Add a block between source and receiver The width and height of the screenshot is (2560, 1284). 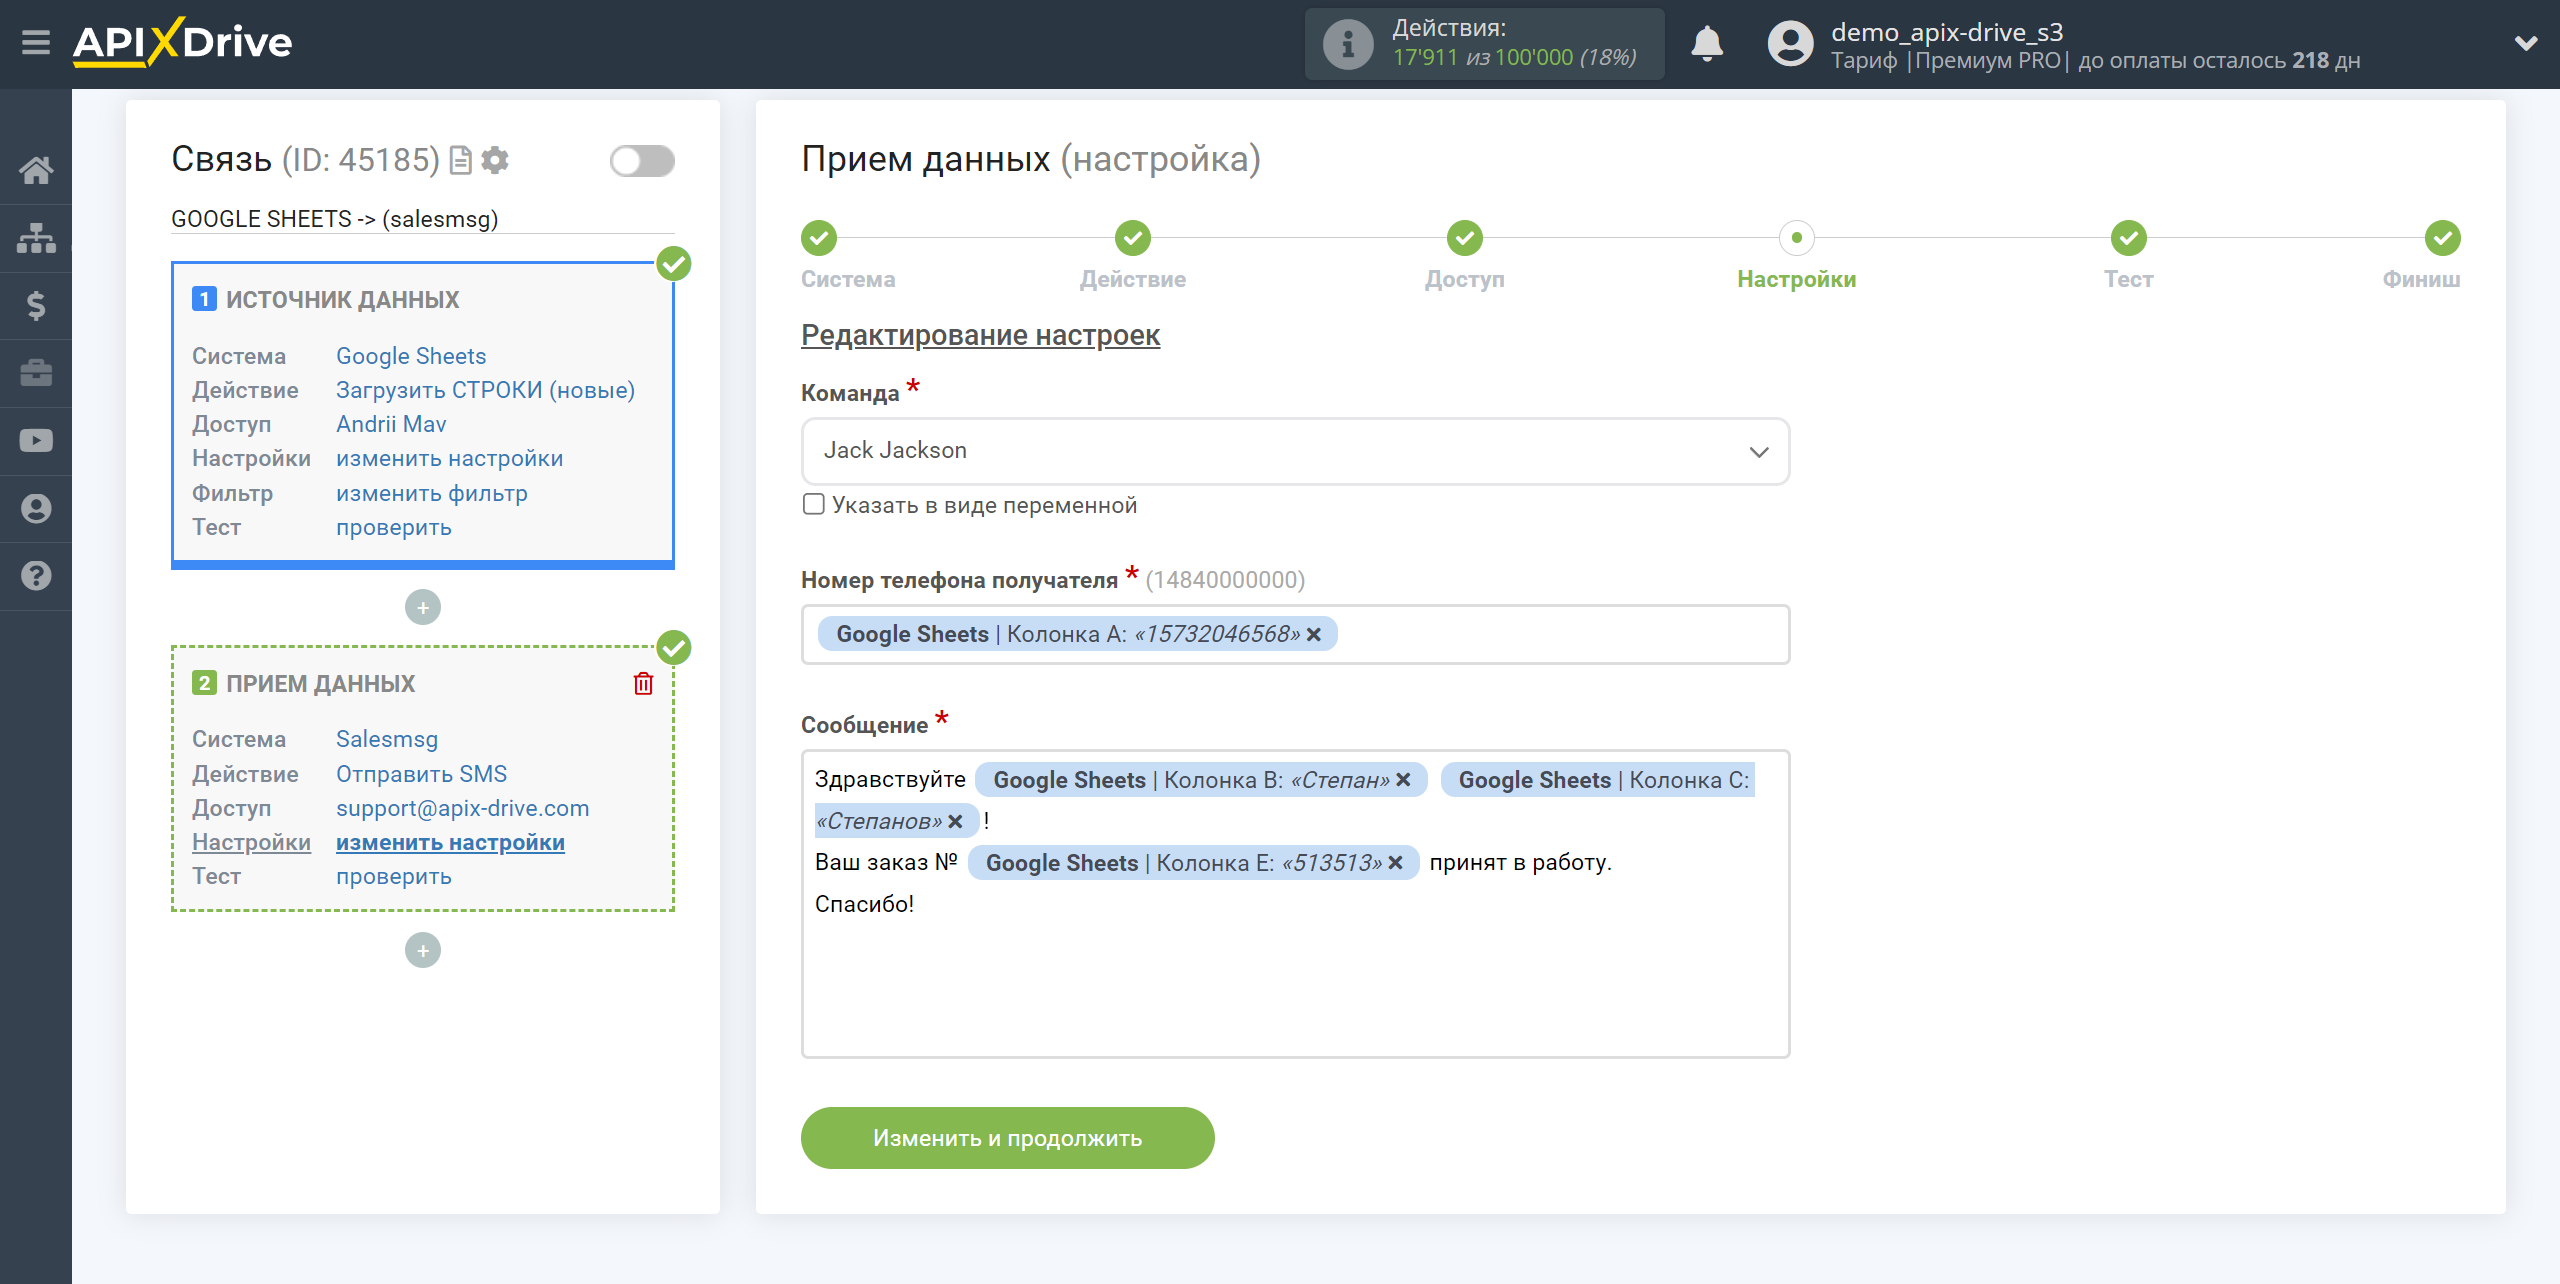[x=423, y=607]
